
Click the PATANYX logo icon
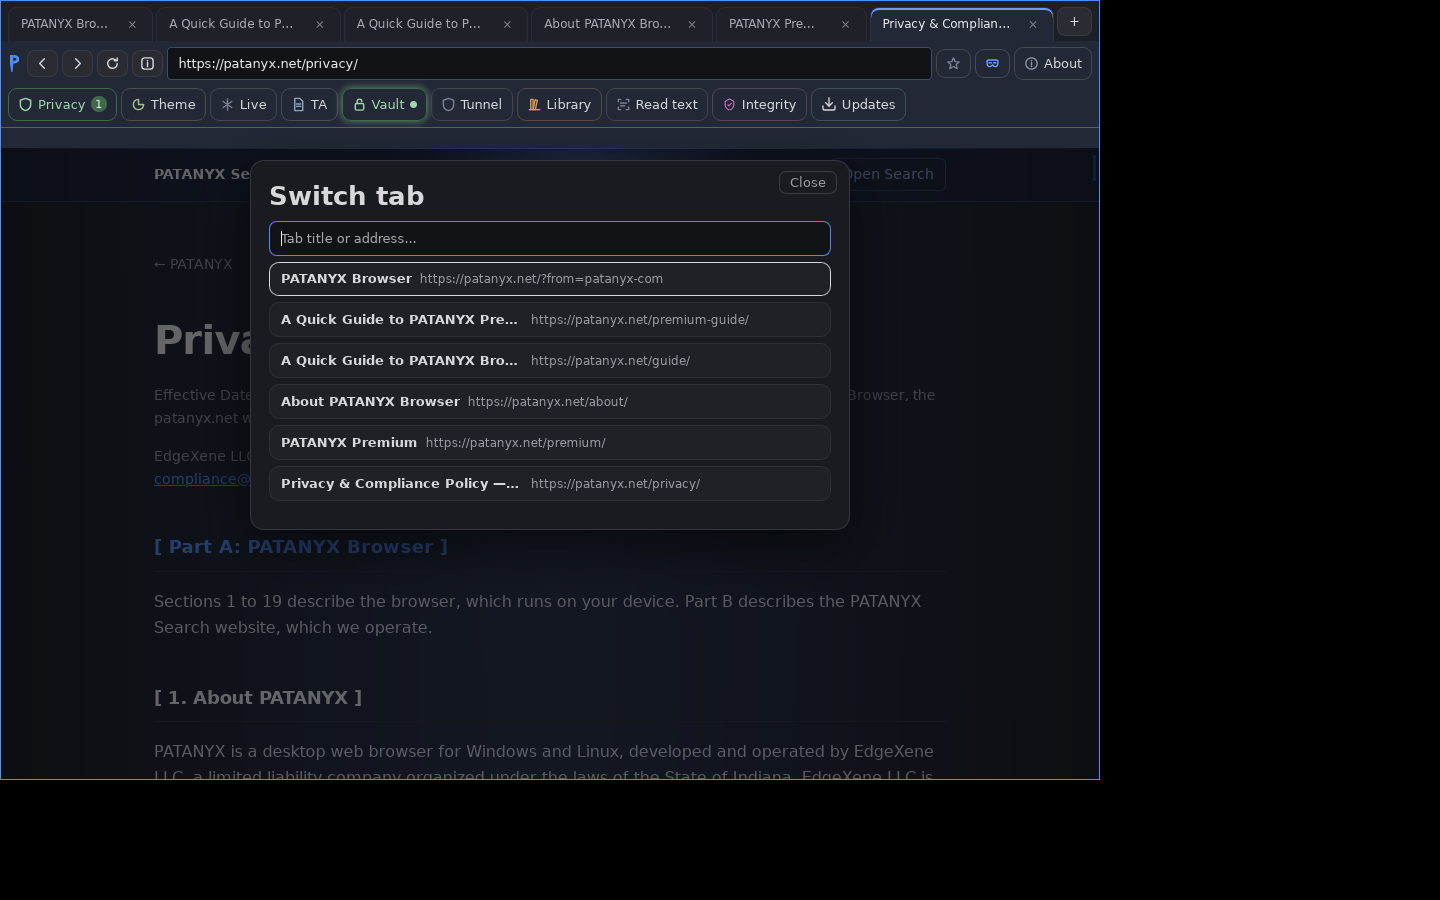coord(14,63)
